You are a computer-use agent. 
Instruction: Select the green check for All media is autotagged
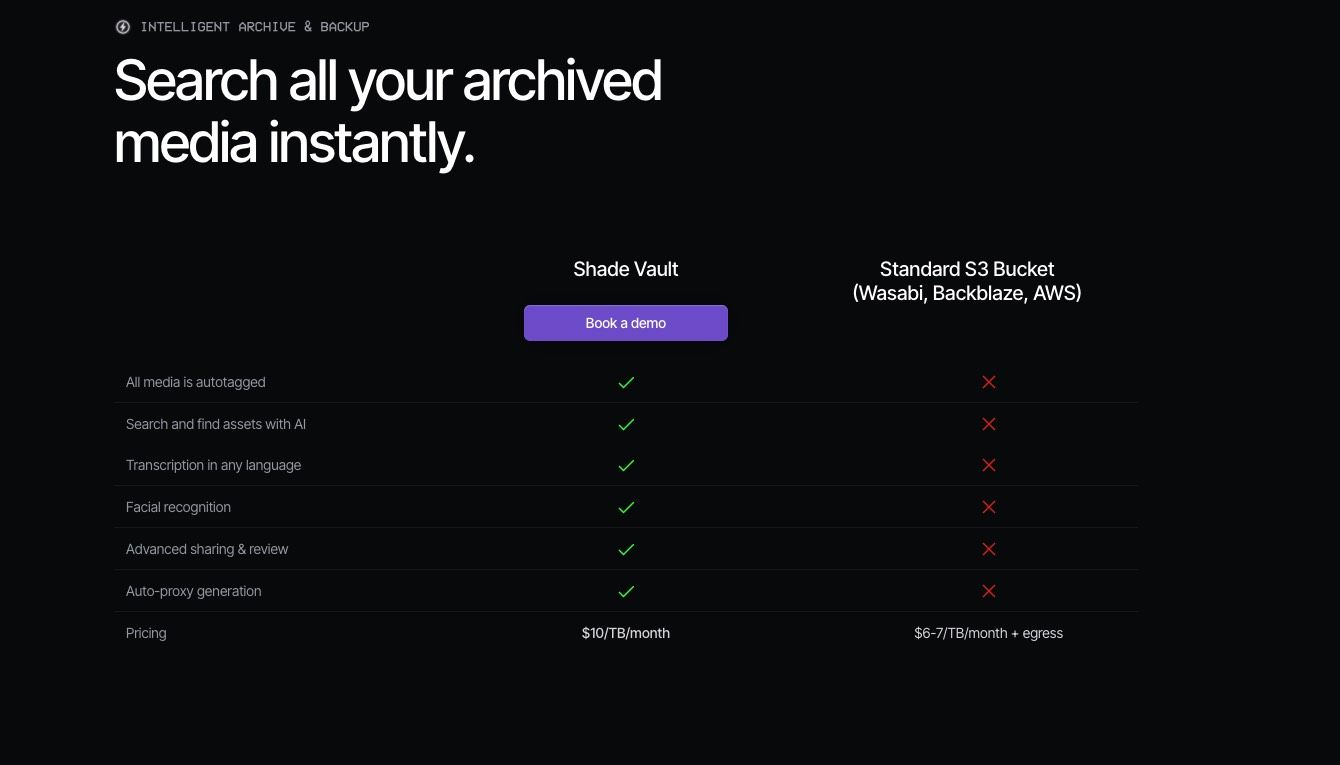[x=626, y=382]
